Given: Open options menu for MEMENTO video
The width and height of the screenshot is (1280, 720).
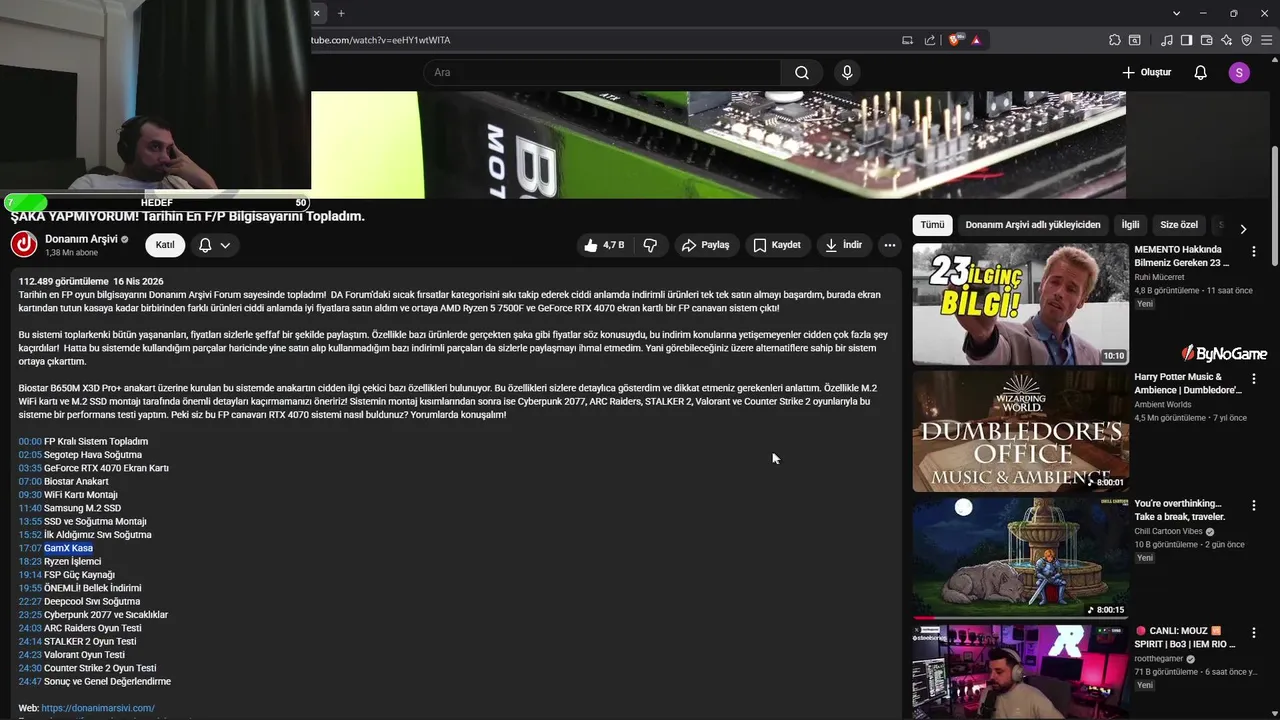Looking at the screenshot, I should [x=1253, y=252].
